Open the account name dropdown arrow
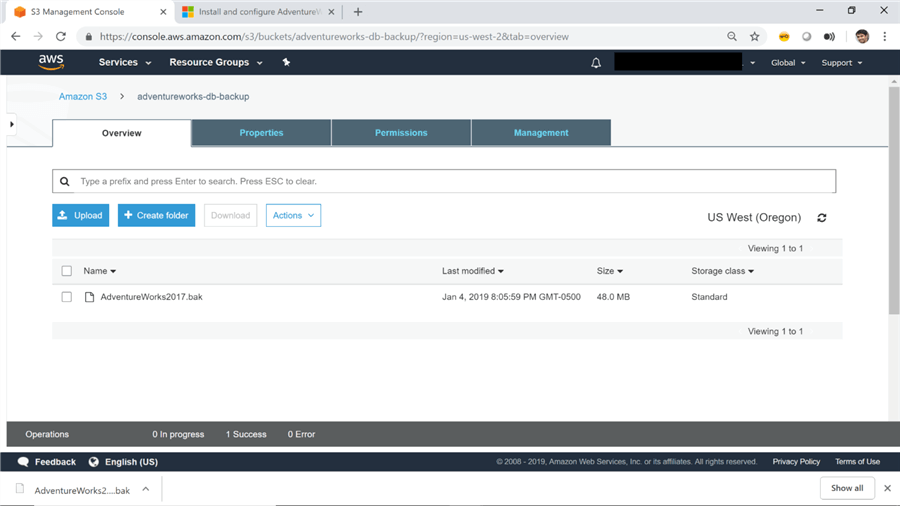 point(752,63)
